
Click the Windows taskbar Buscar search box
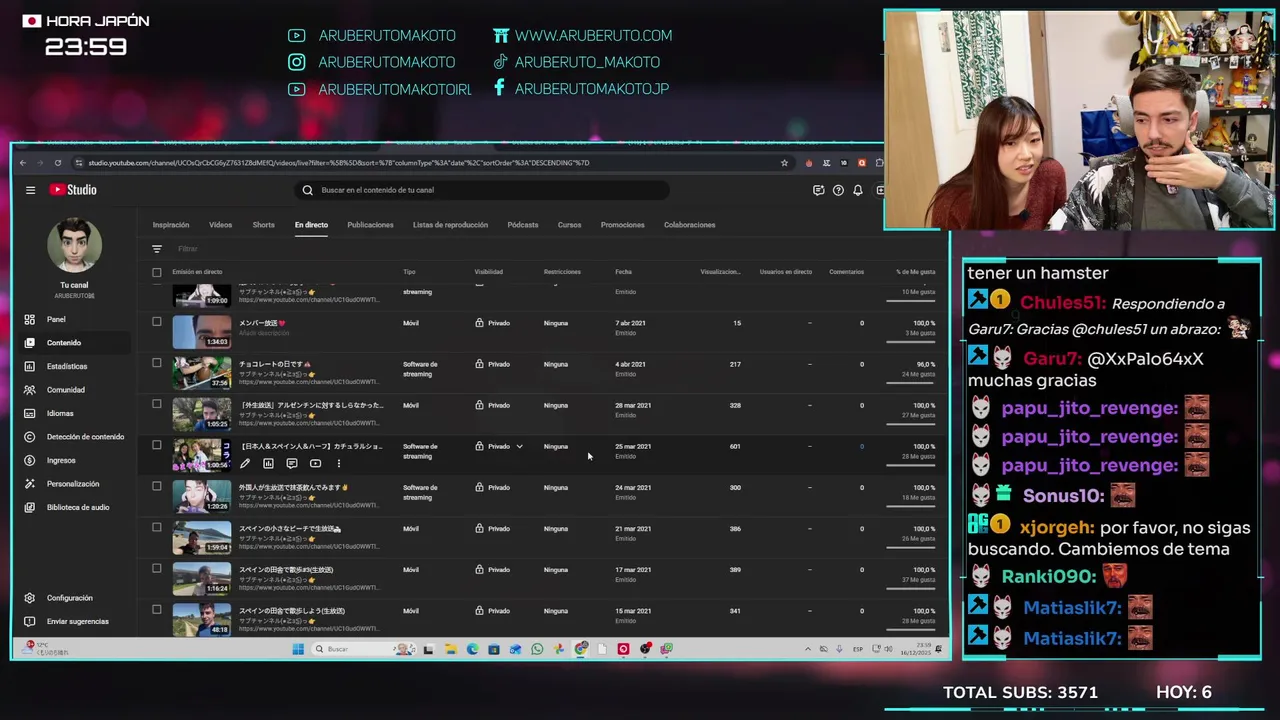pyautogui.click(x=365, y=649)
